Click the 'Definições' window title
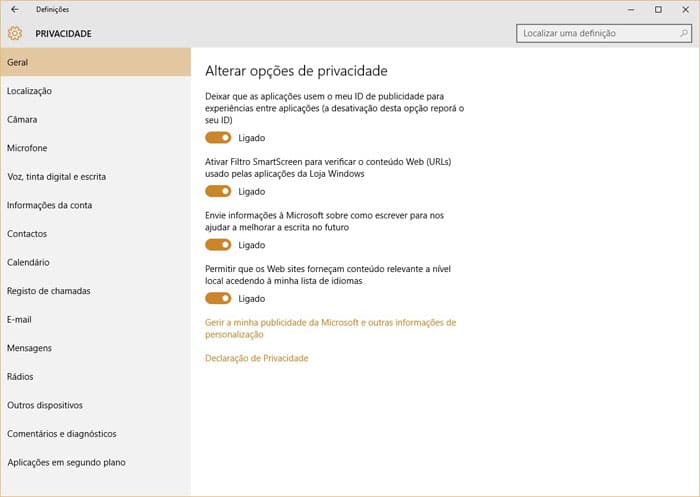The height and width of the screenshot is (497, 700). 53,9
